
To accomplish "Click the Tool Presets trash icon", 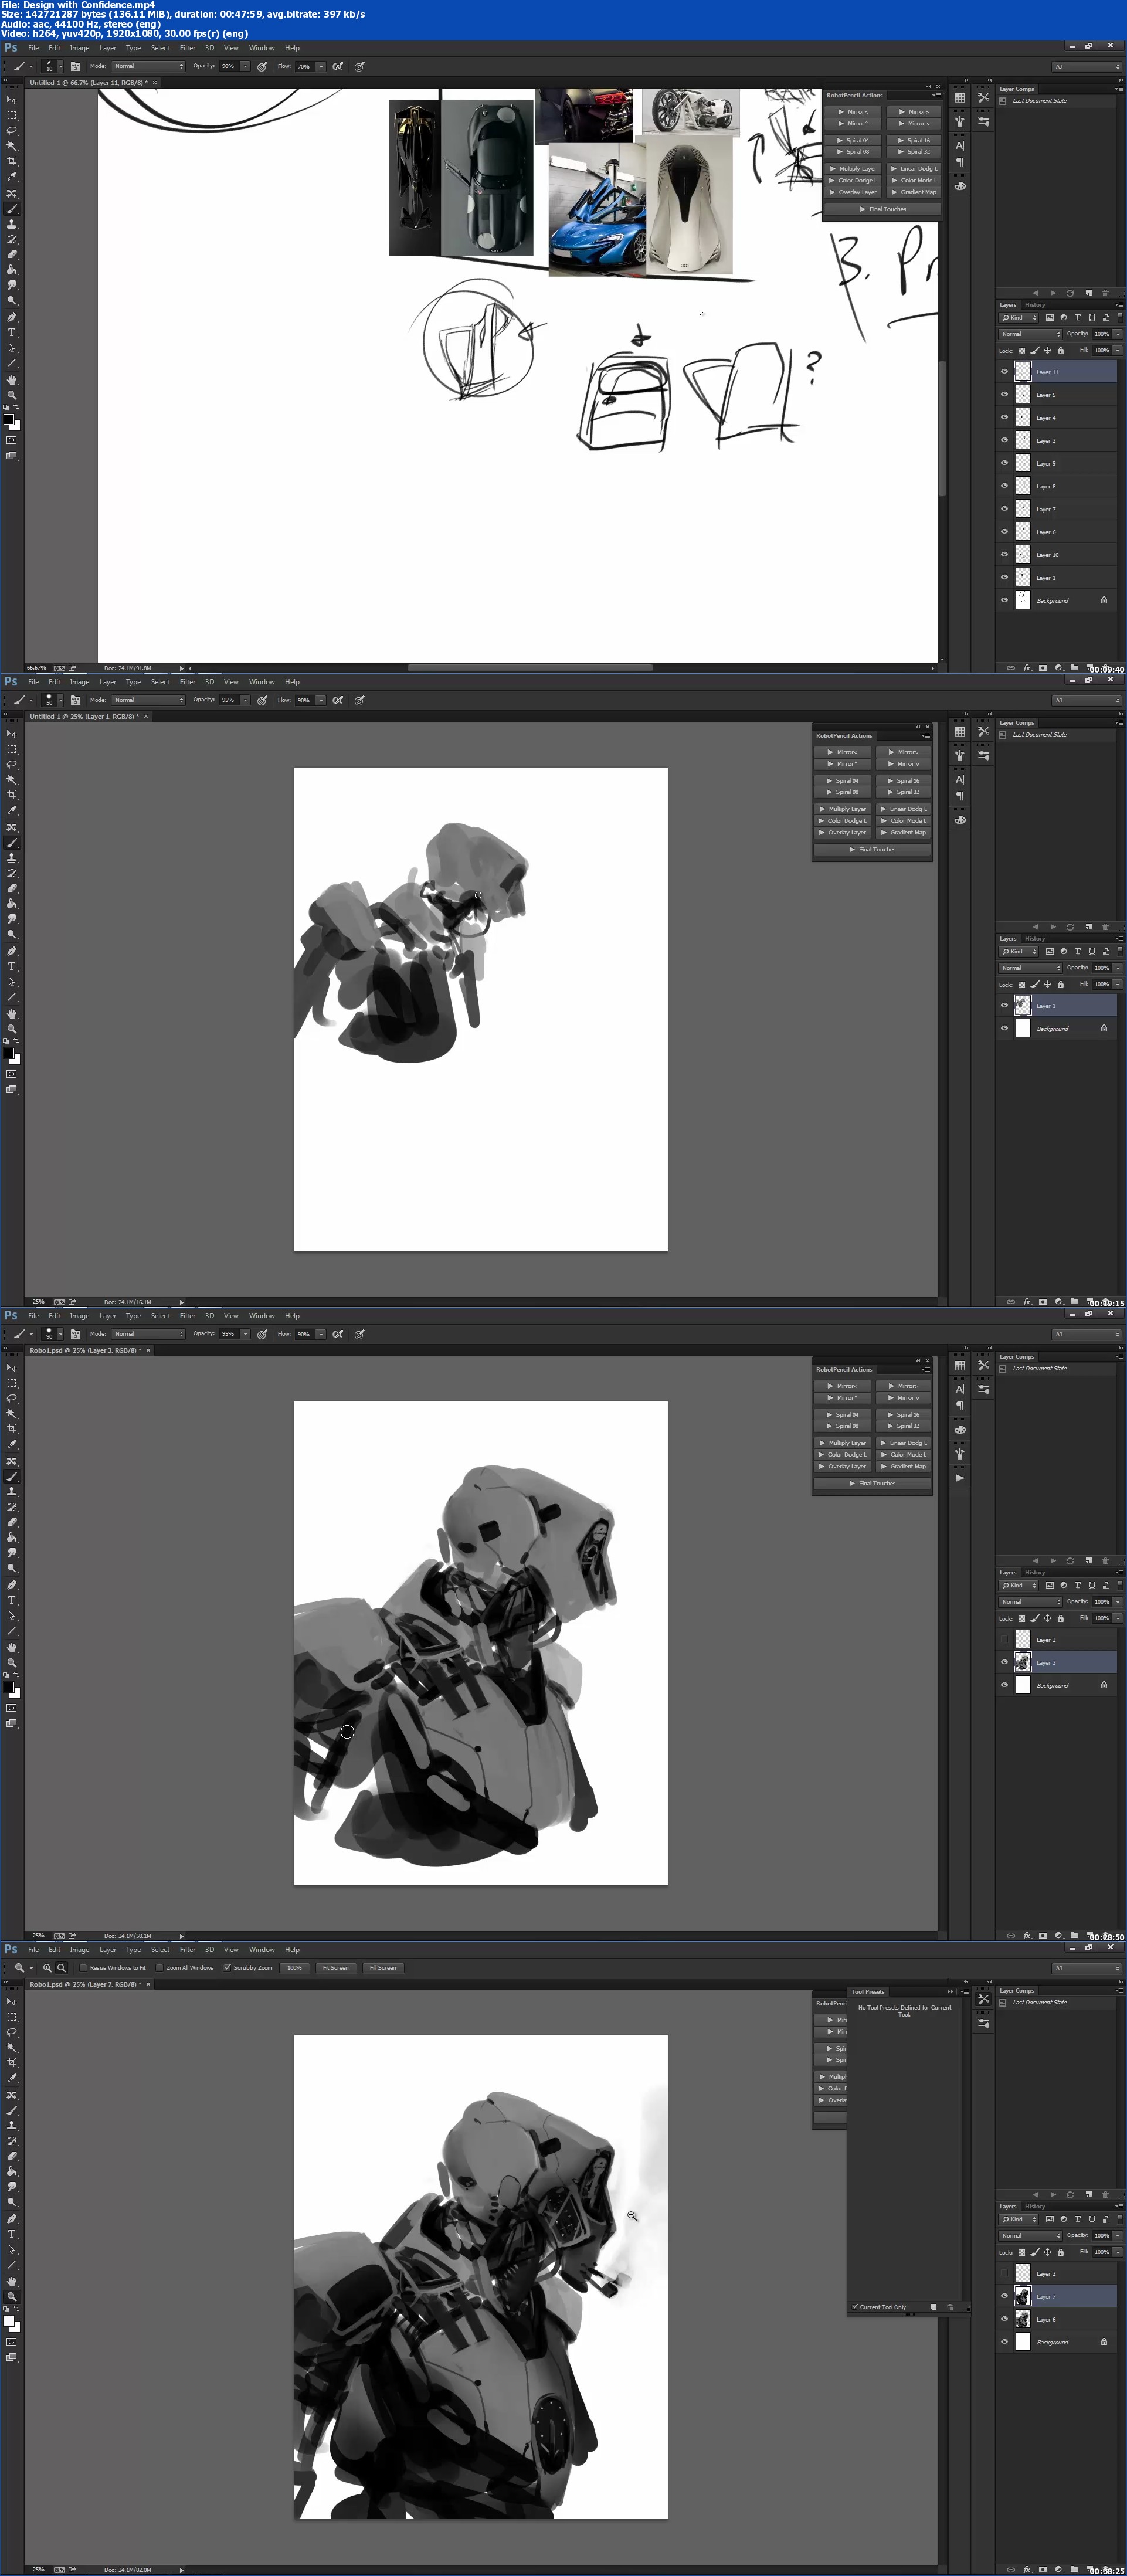I will 949,2307.
